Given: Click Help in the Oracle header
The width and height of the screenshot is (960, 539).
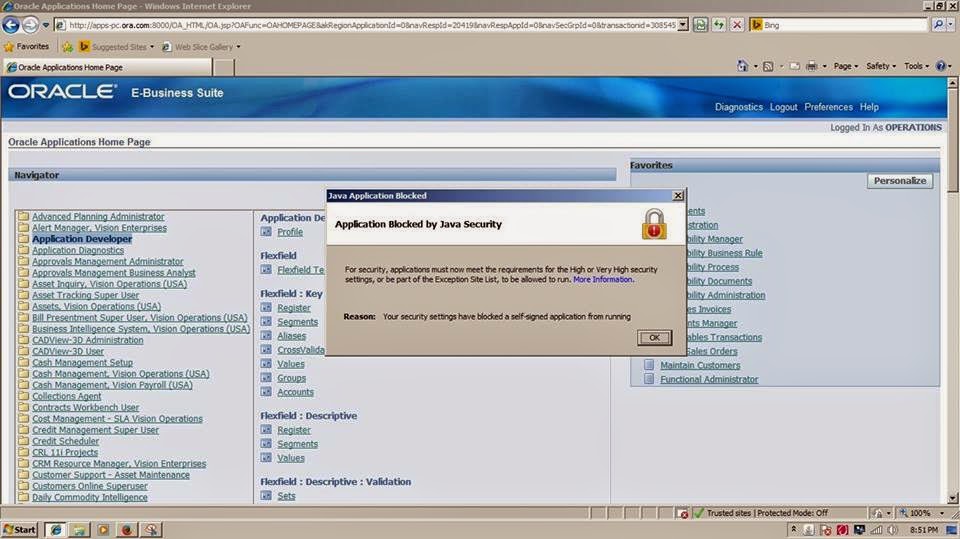Looking at the screenshot, I should click(869, 107).
